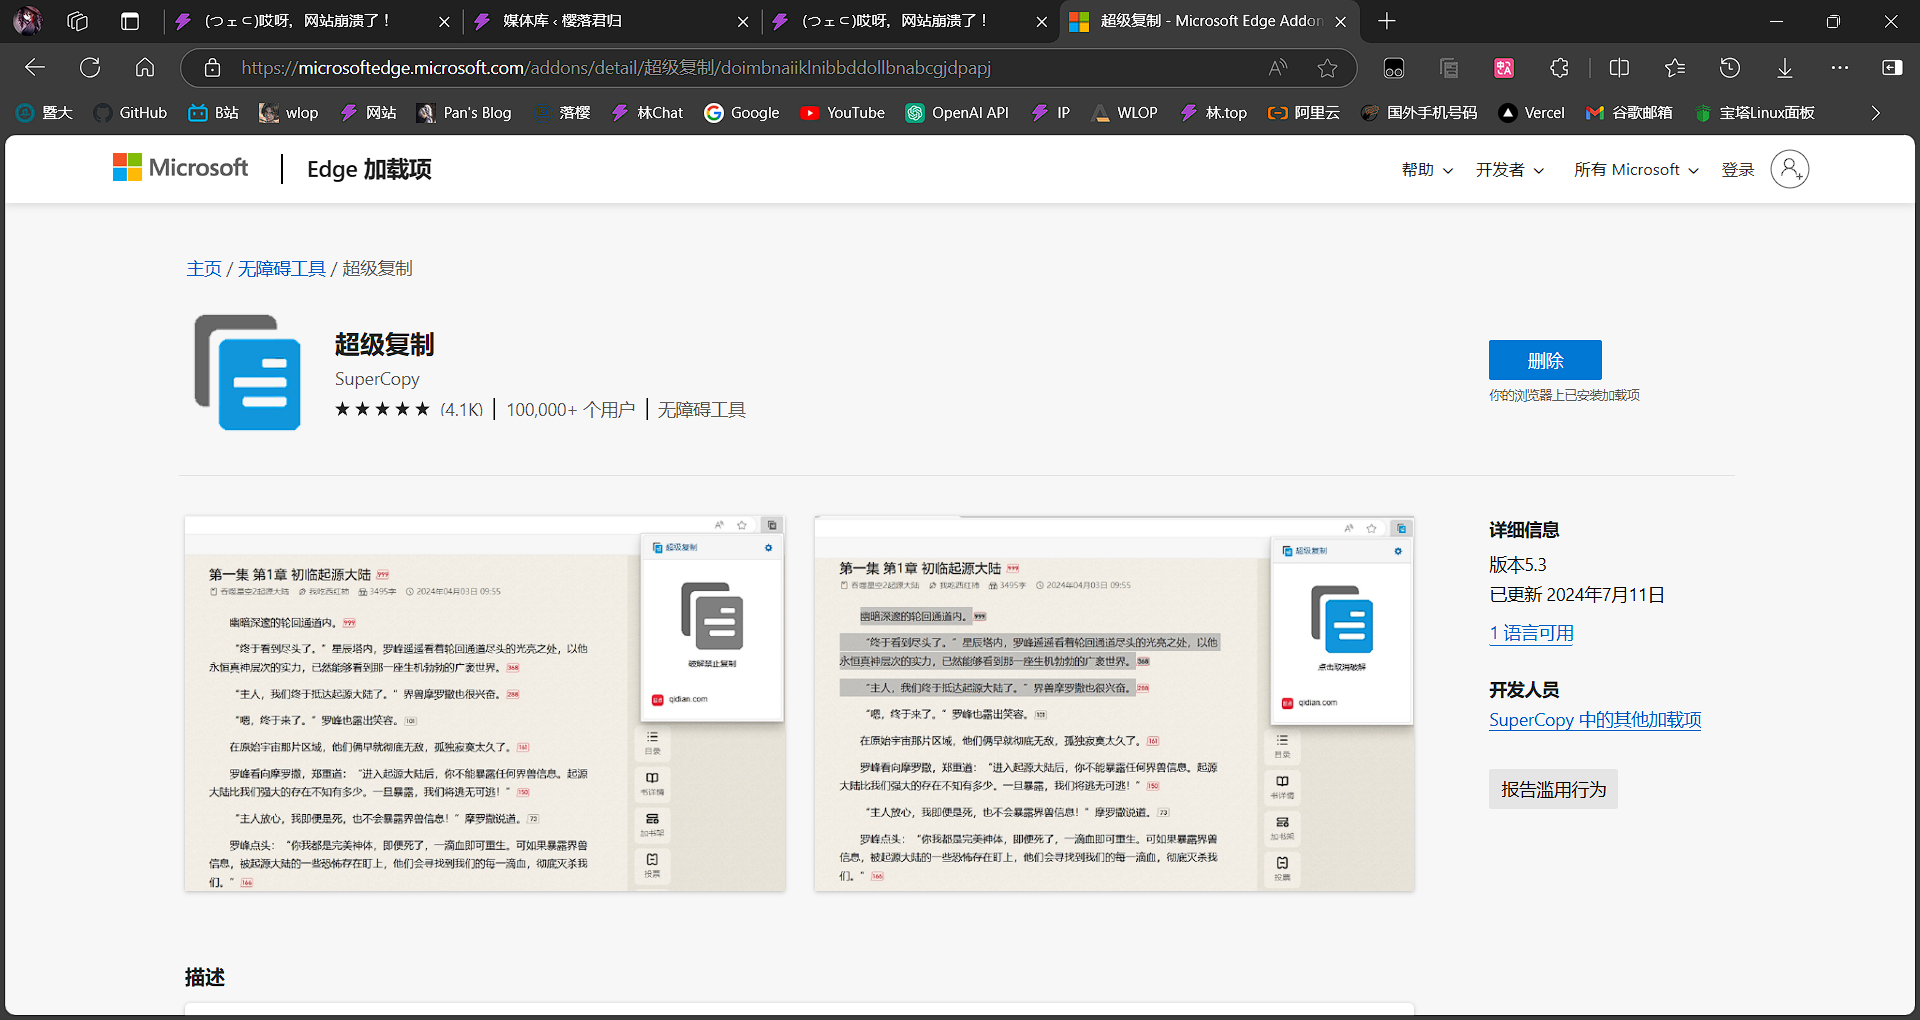Open the tab actions menu icon
Image resolution: width=1920 pixels, height=1020 pixels.
tap(130, 21)
